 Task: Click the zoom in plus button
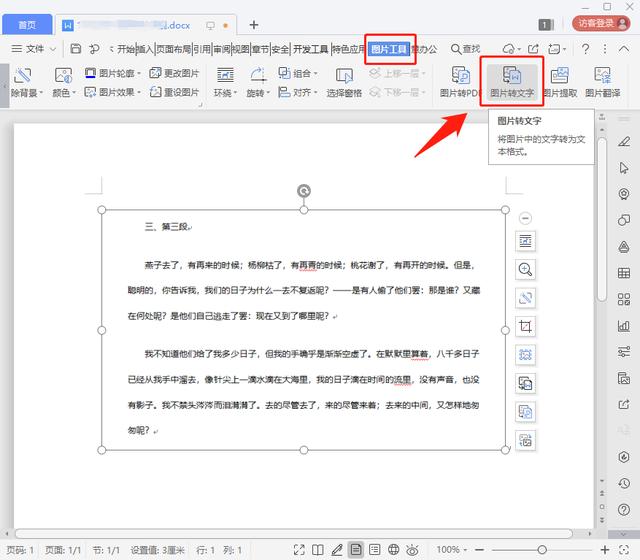pos(605,549)
